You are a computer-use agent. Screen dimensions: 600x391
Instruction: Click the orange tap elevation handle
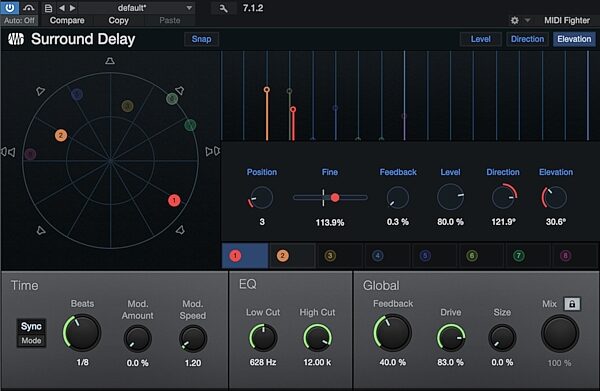tap(267, 90)
